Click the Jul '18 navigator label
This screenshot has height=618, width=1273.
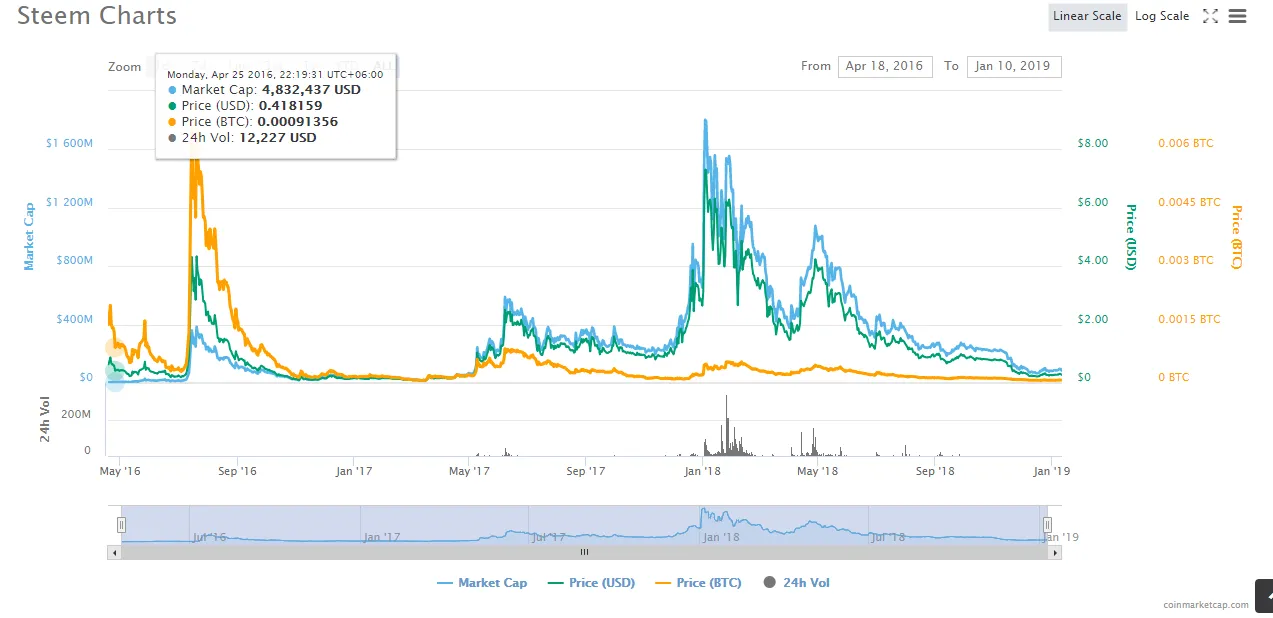888,537
